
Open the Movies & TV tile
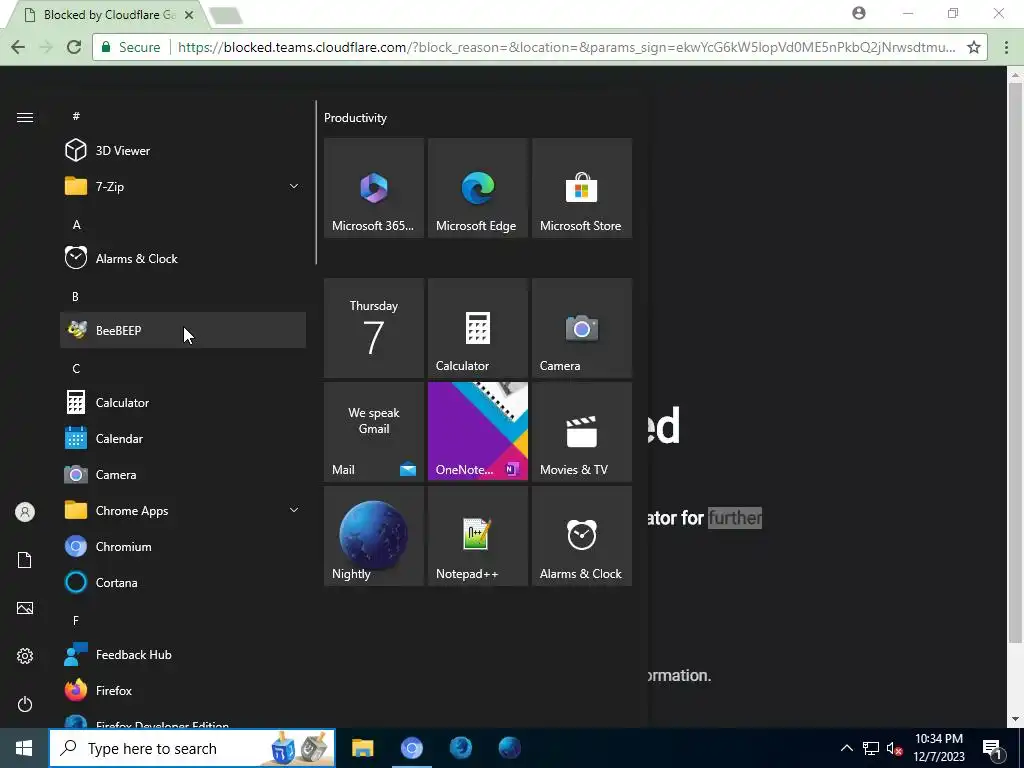(582, 432)
